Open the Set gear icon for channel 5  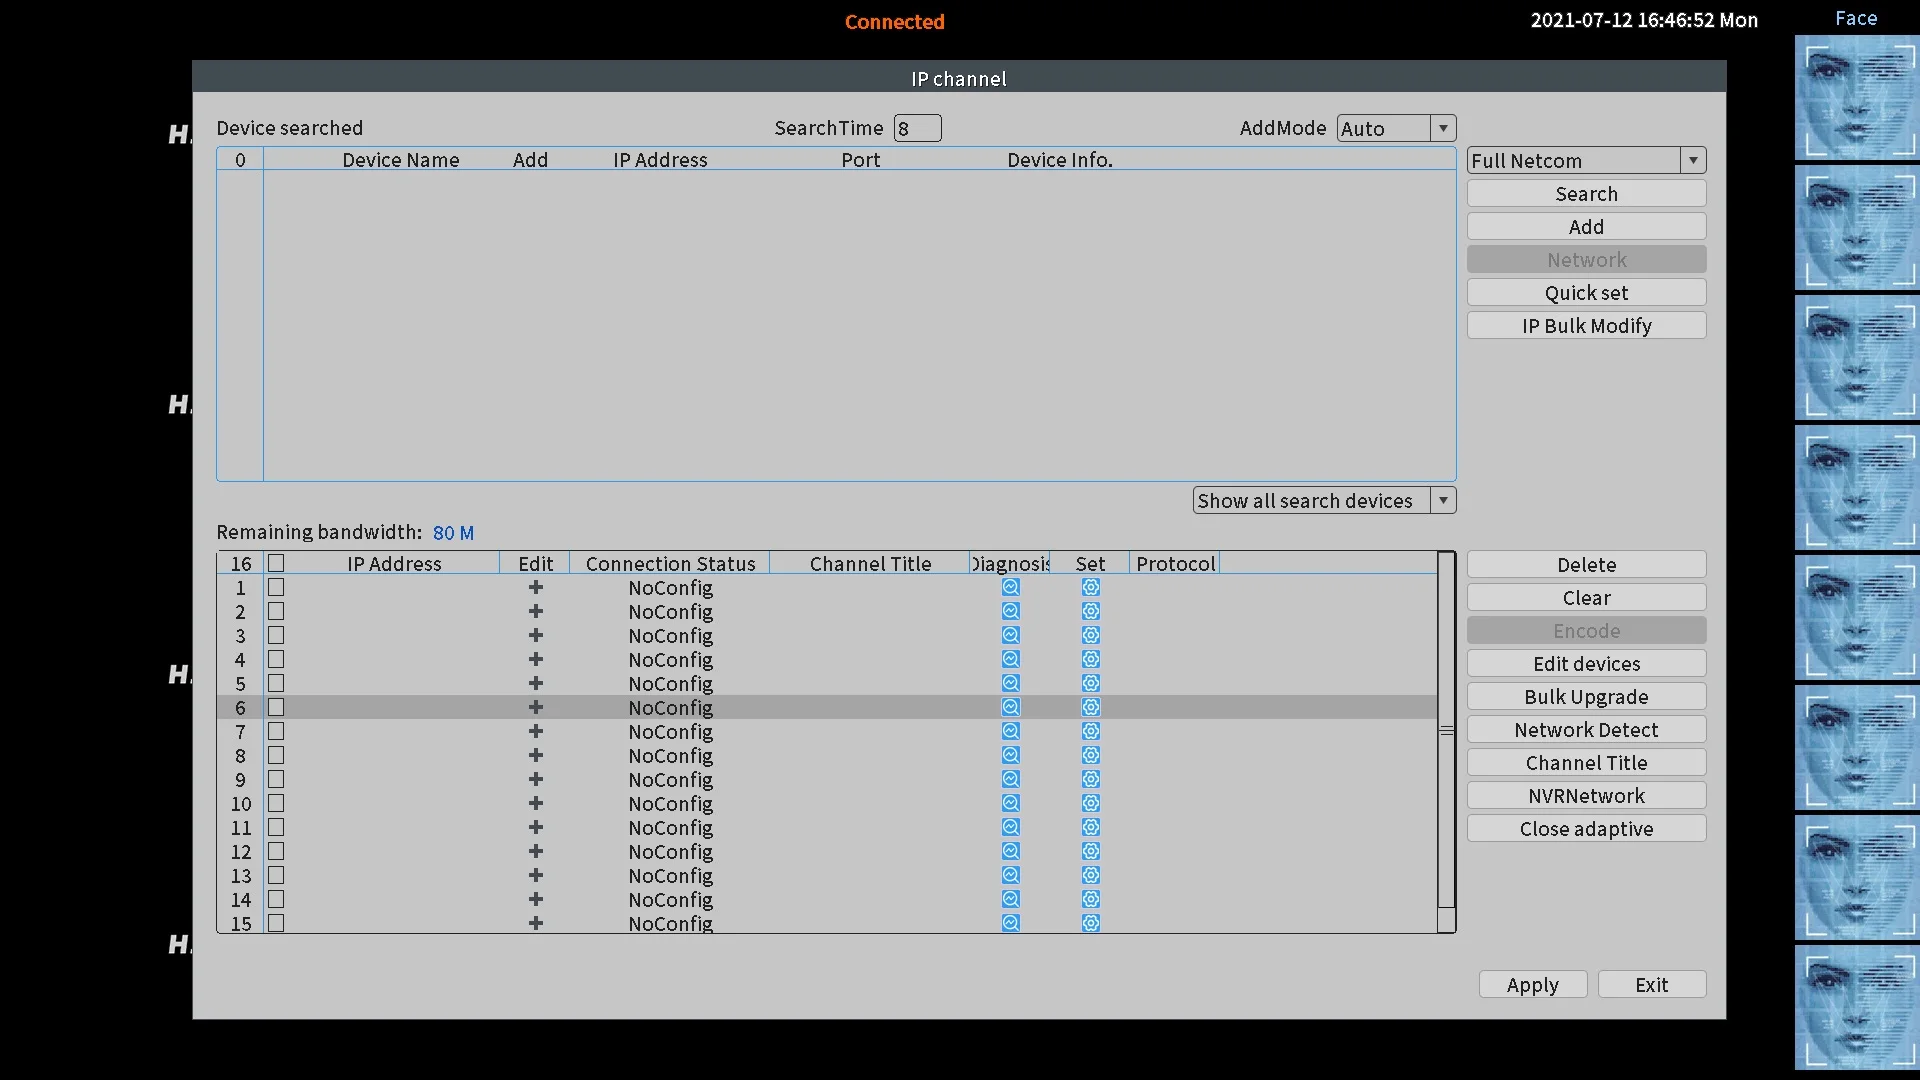(x=1090, y=684)
